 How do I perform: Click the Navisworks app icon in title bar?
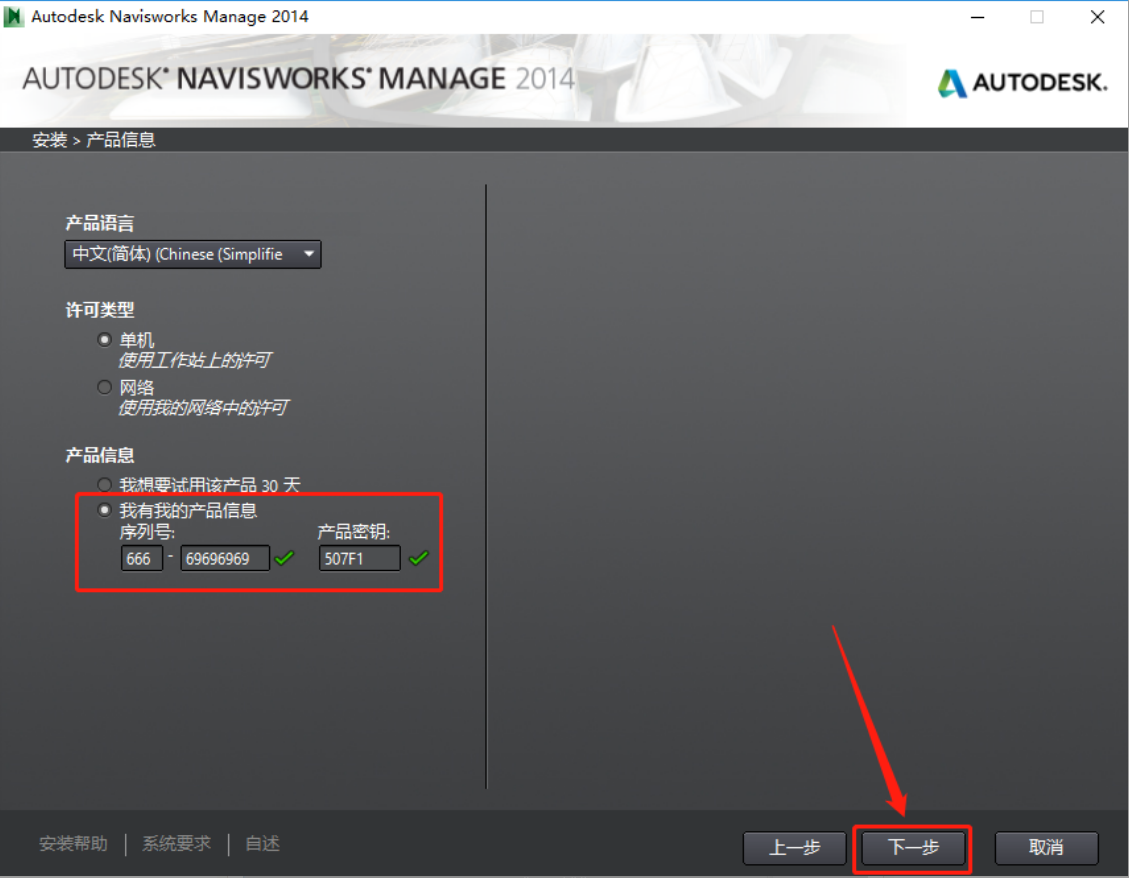coord(14,17)
